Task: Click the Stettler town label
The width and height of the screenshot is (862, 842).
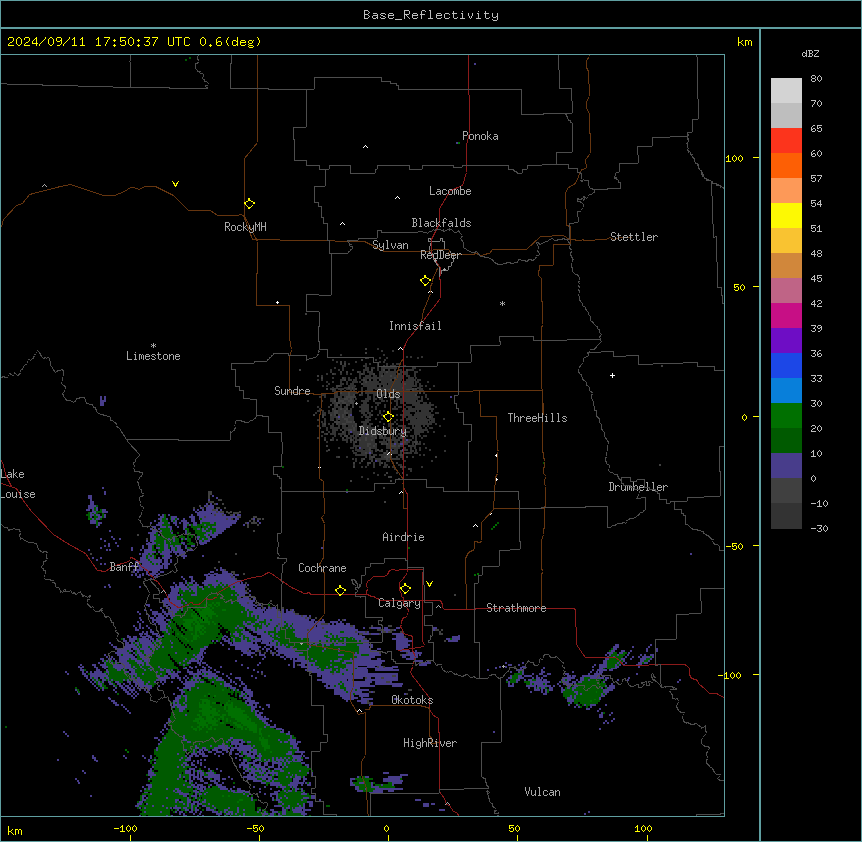Action: [633, 237]
